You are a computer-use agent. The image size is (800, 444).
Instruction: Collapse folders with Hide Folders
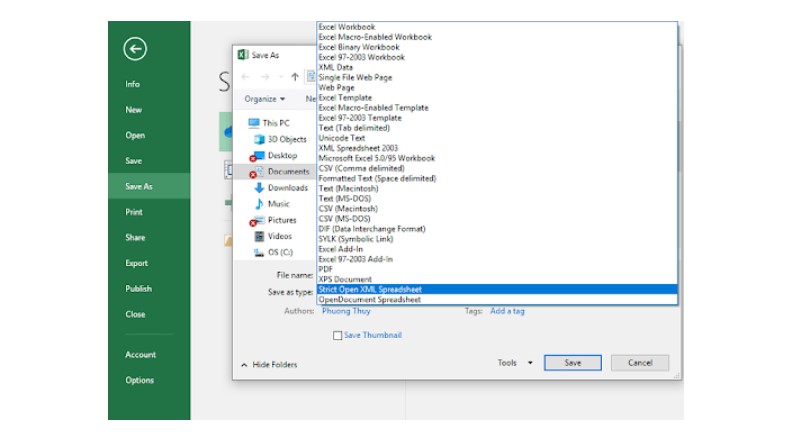coord(269,364)
